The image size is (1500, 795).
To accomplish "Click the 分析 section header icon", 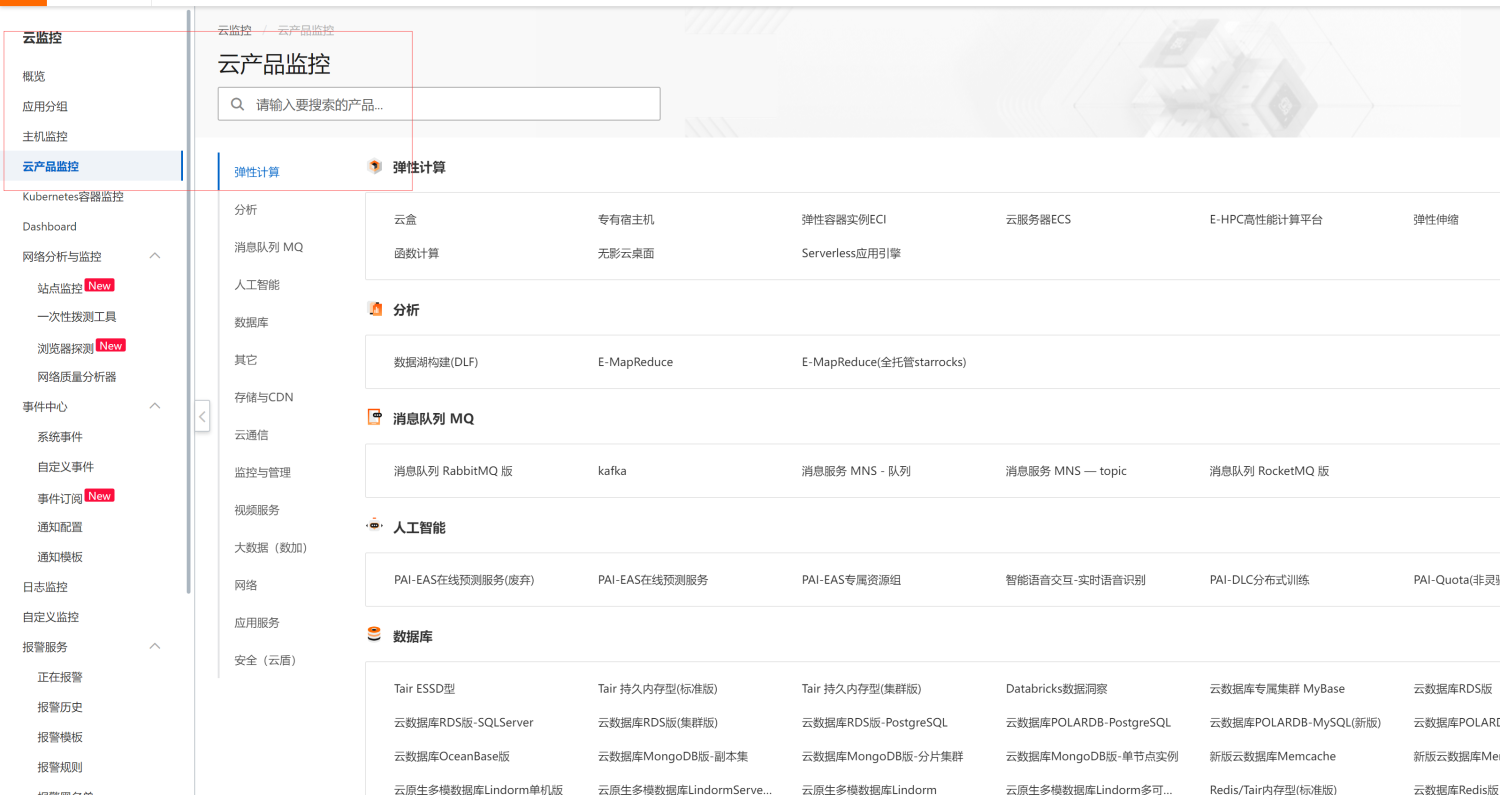I will (x=375, y=309).
